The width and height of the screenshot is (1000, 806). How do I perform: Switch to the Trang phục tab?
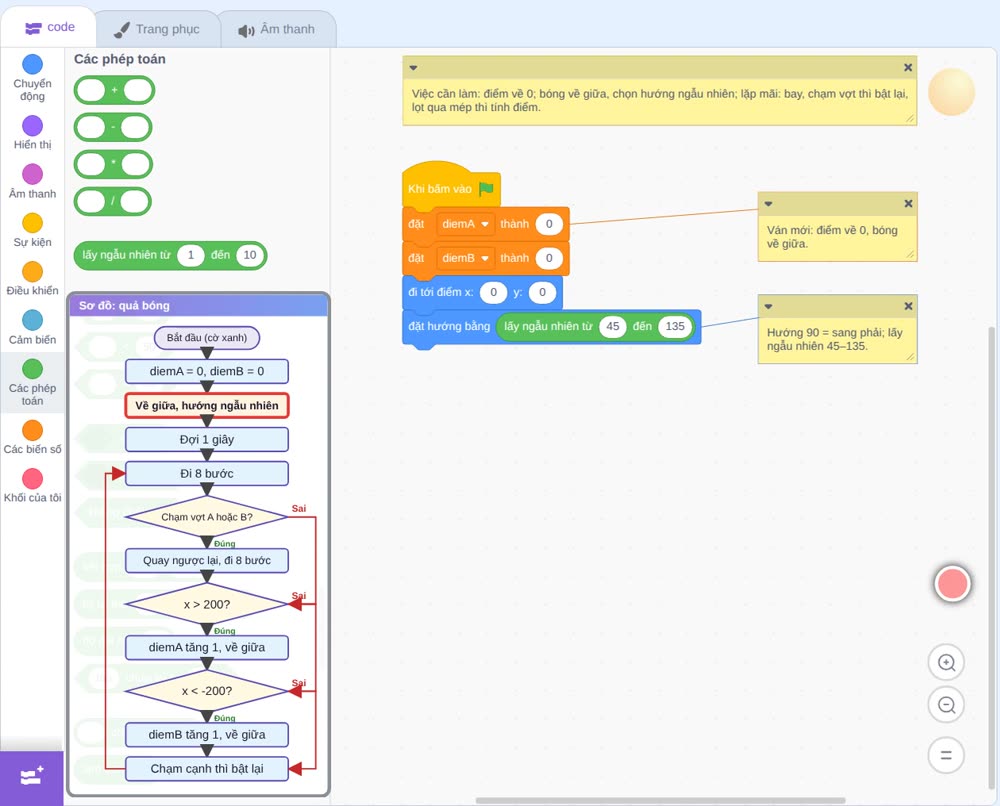(158, 29)
